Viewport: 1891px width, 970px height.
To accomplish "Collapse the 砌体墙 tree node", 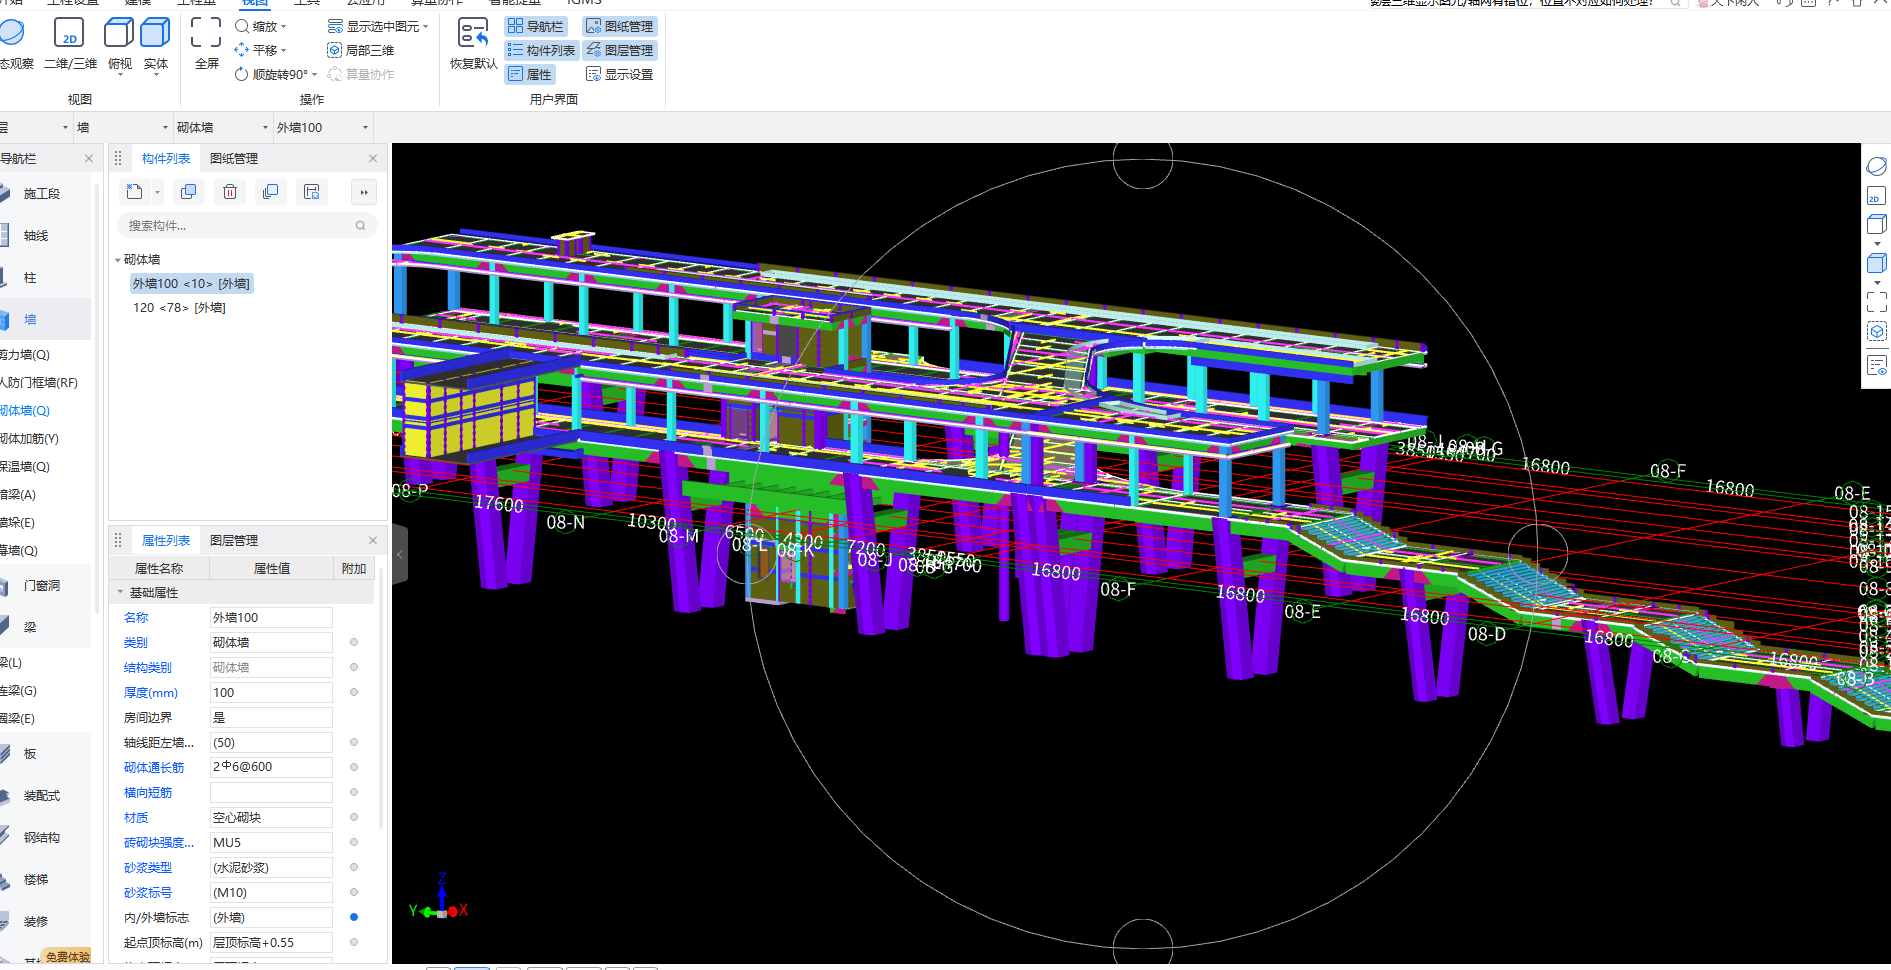I will [118, 260].
